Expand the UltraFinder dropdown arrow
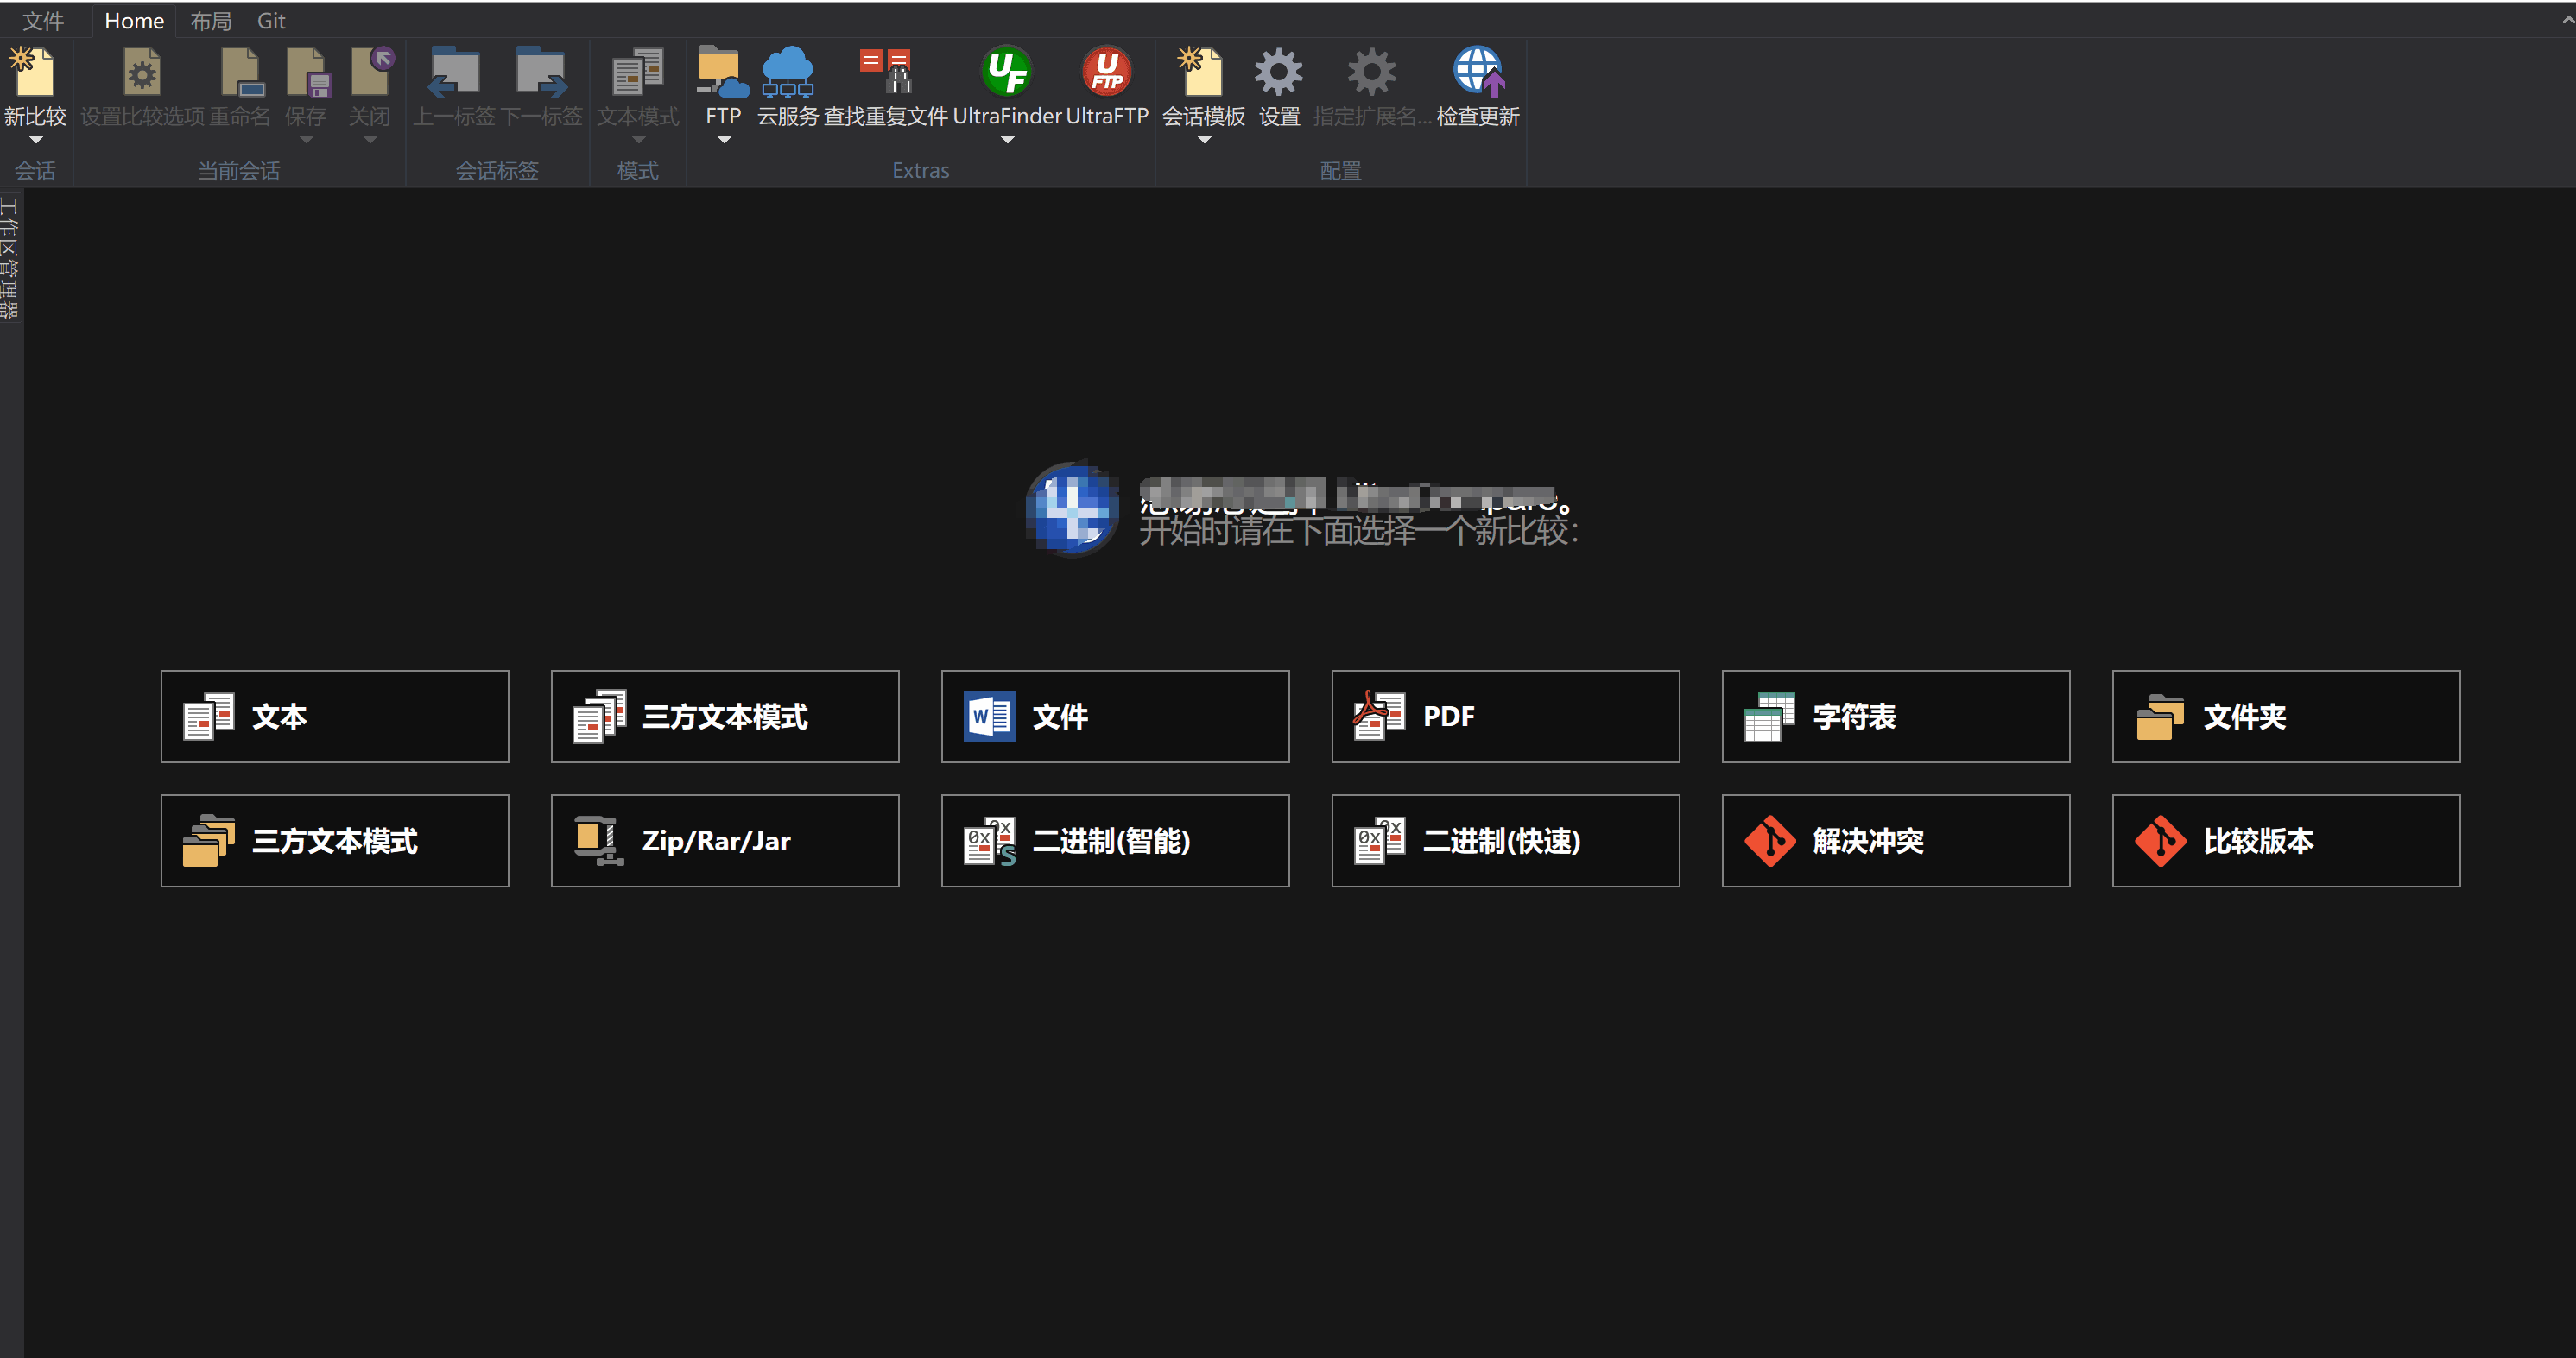This screenshot has height=1358, width=2576. pyautogui.click(x=1006, y=140)
